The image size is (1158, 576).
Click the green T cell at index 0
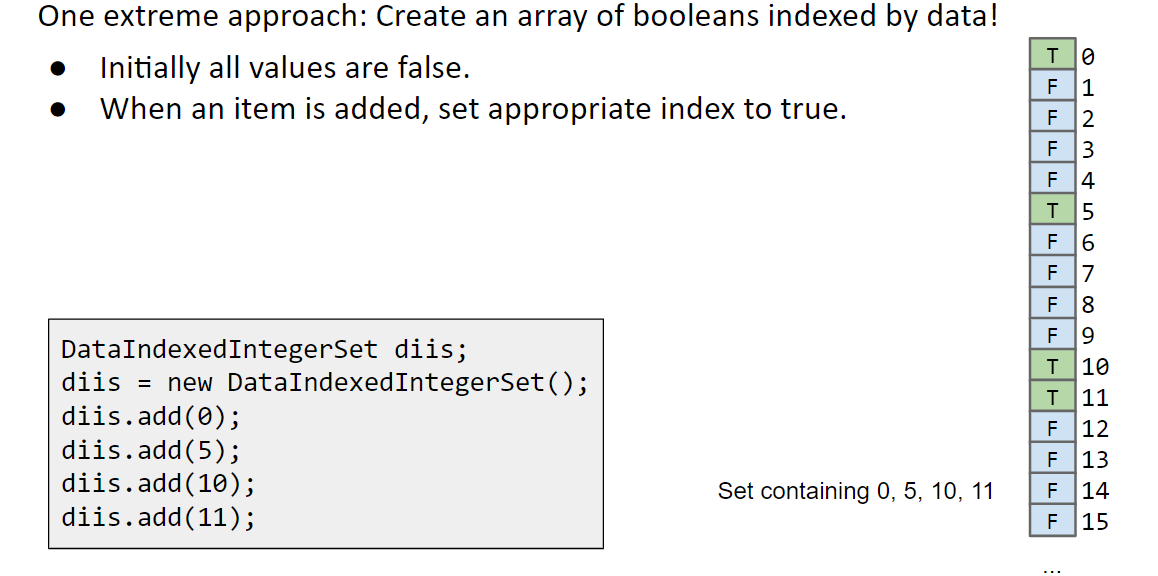click(1052, 55)
